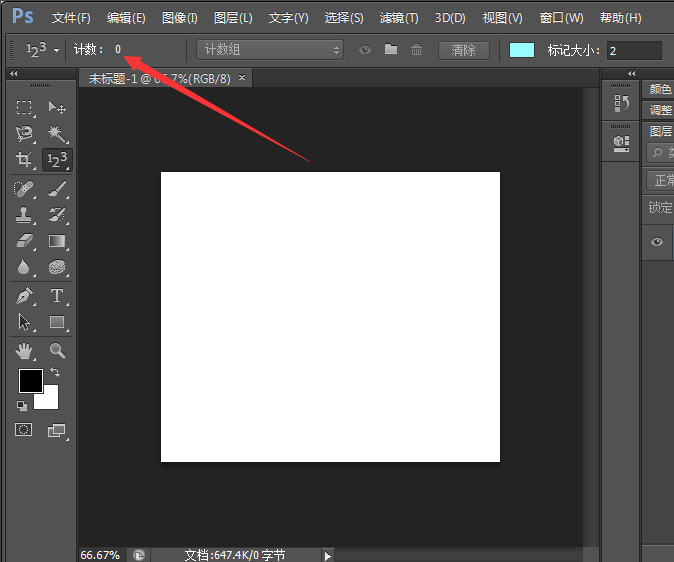
Task: Collapse the right panel dock arrows
Action: pos(631,74)
